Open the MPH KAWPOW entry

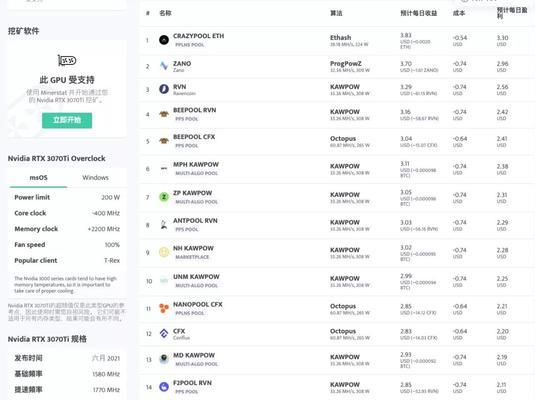[x=196, y=165]
